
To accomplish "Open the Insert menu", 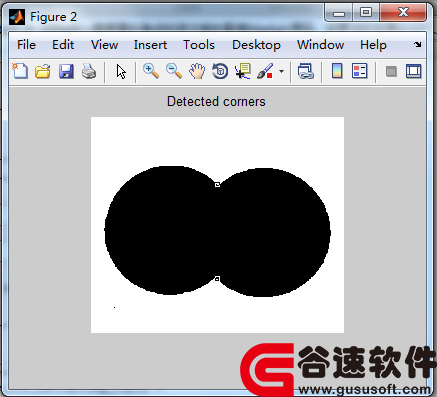I will (150, 45).
